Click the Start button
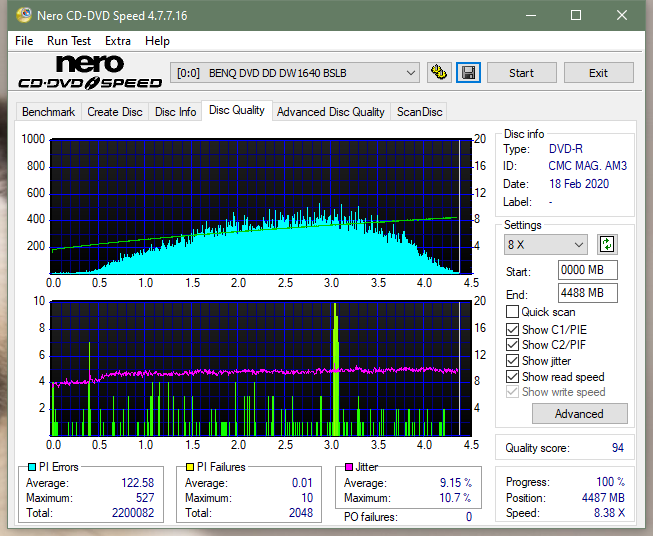Image resolution: width=653 pixels, height=536 pixels. [521, 73]
